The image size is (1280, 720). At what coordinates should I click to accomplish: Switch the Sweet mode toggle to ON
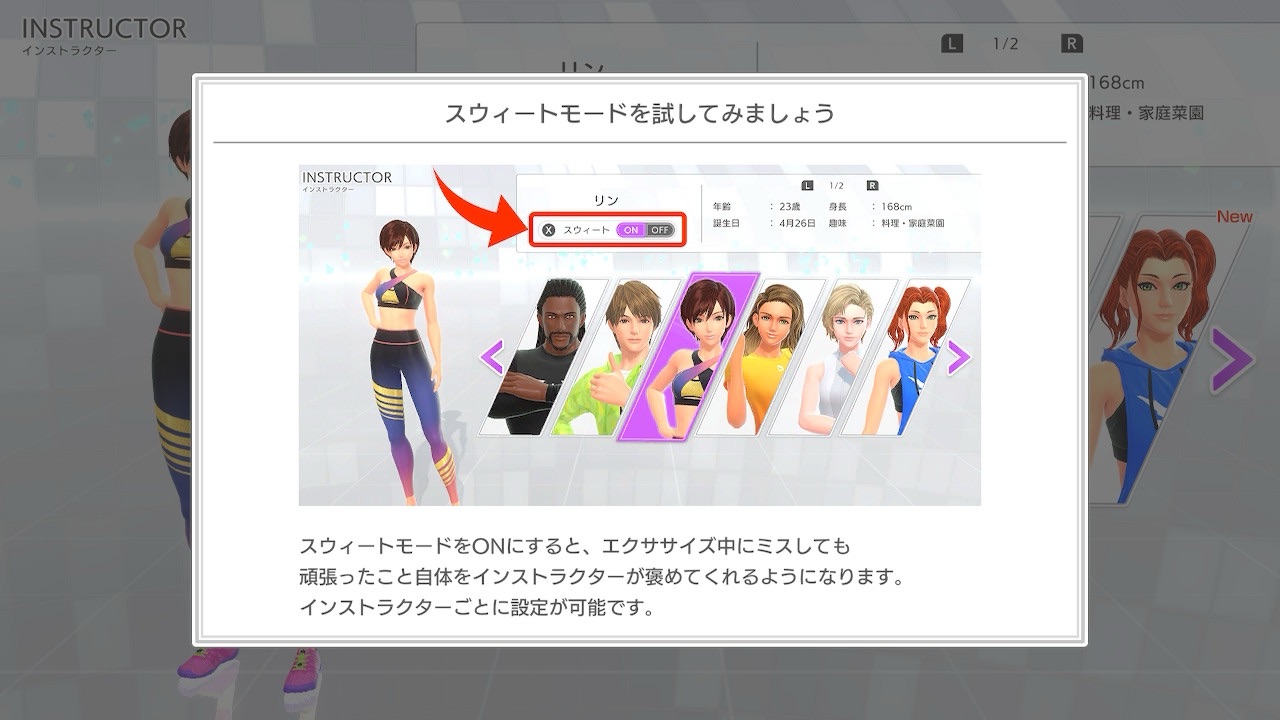(630, 230)
